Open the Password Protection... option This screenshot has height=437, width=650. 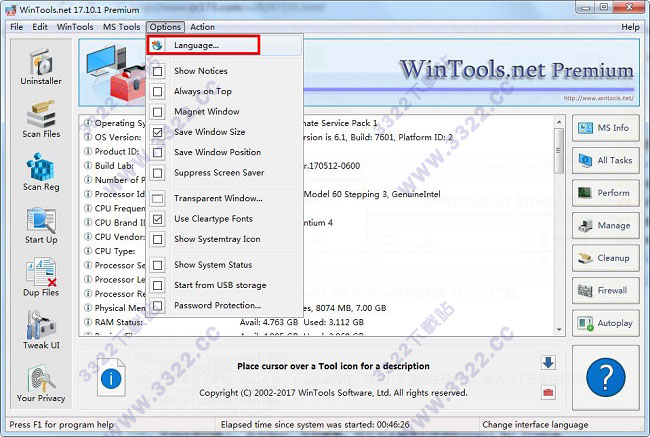[224, 305]
